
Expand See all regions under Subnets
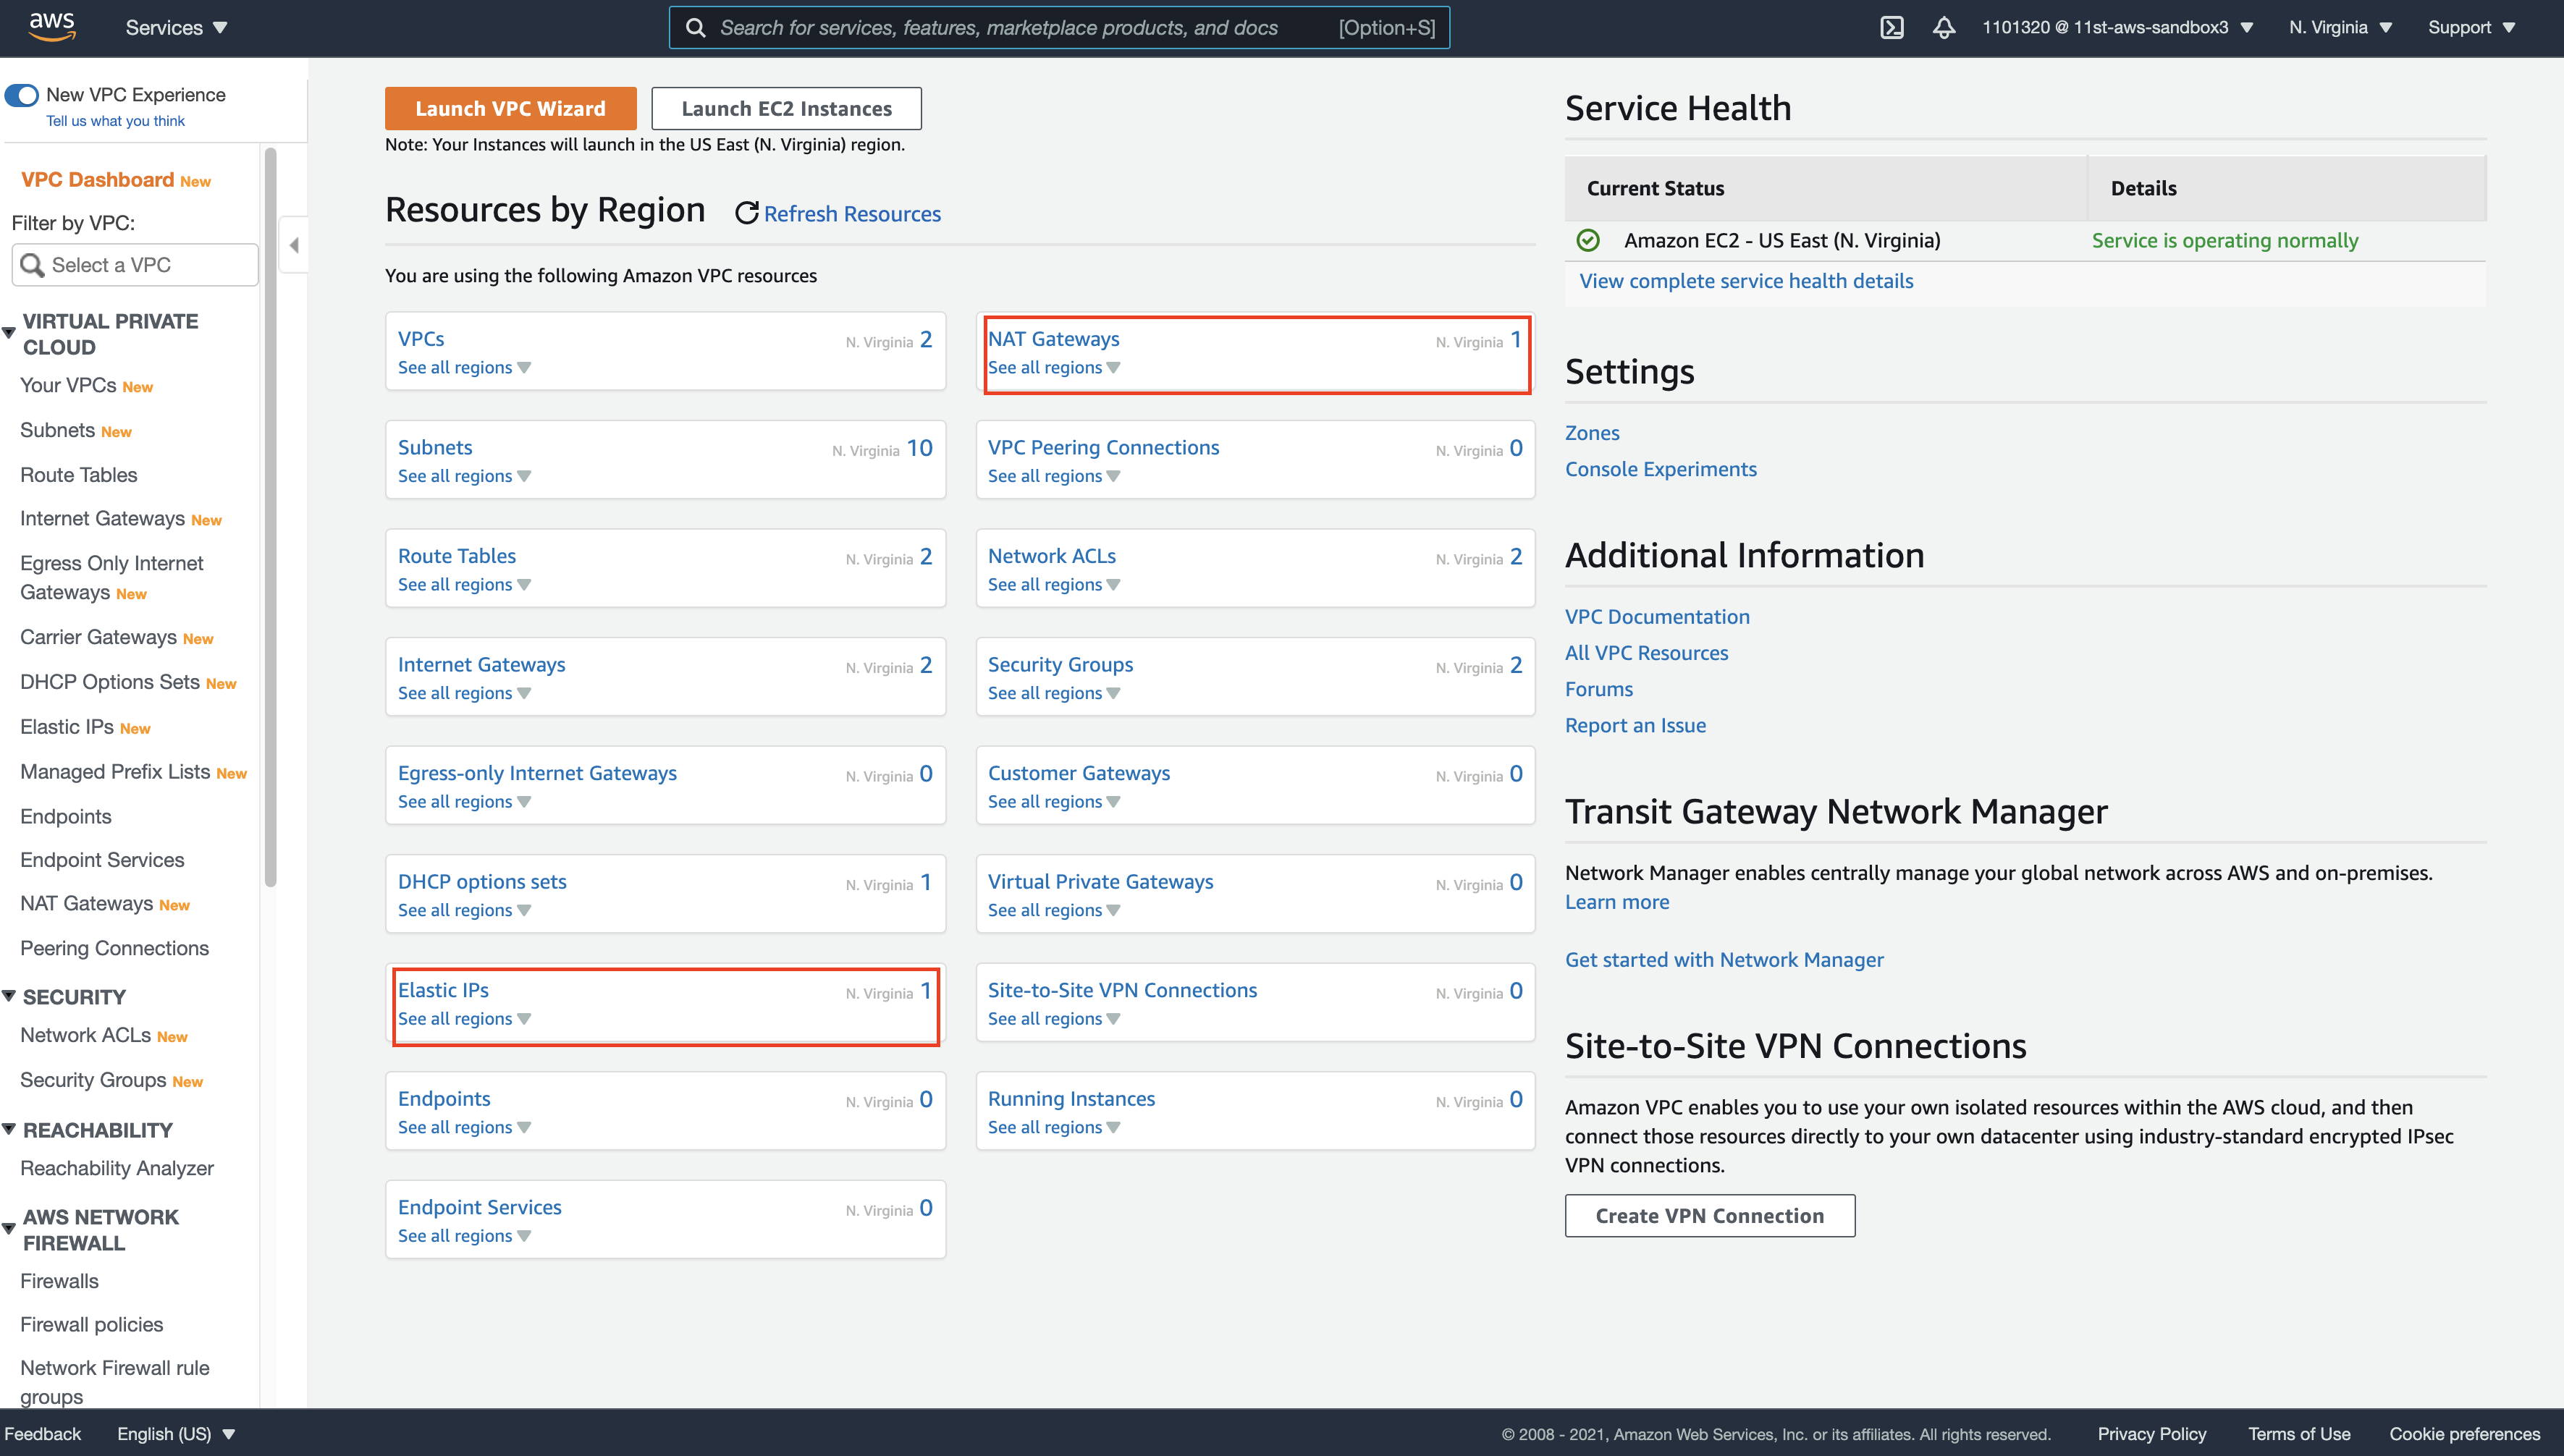(x=464, y=476)
